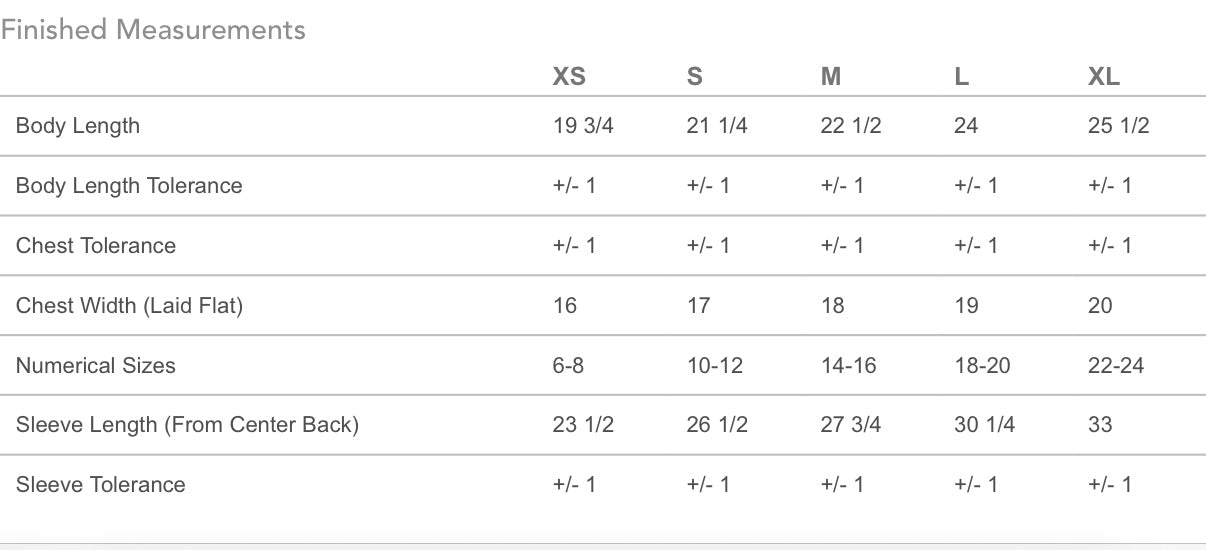1206x550 pixels.
Task: Click the L size column header
Action: coord(962,77)
